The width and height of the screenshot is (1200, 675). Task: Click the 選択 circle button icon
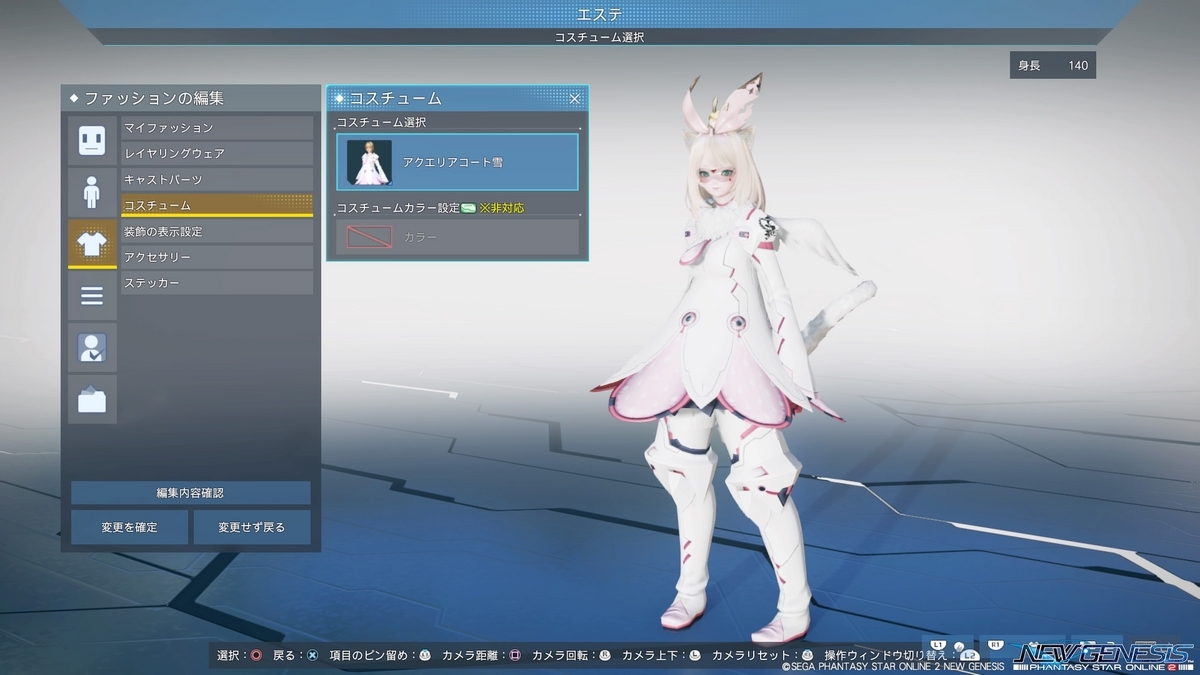[x=256, y=656]
